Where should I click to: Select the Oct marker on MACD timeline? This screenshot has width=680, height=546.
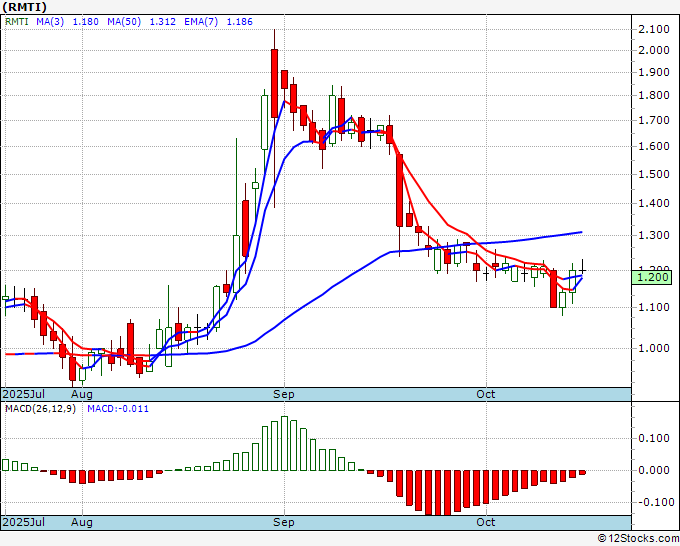(x=486, y=523)
